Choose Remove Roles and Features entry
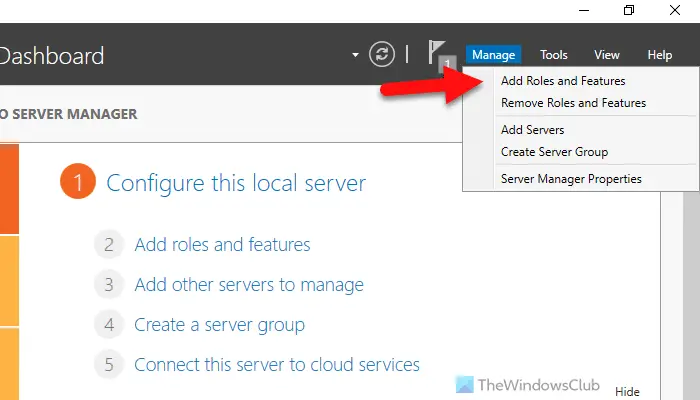This screenshot has width=700, height=400. (573, 103)
